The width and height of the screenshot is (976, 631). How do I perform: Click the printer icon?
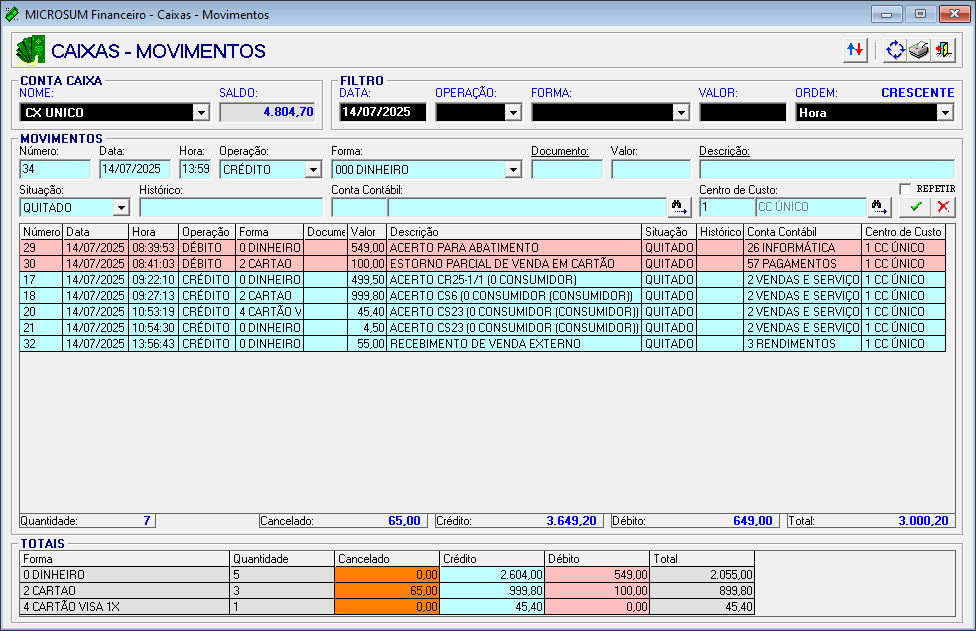919,50
